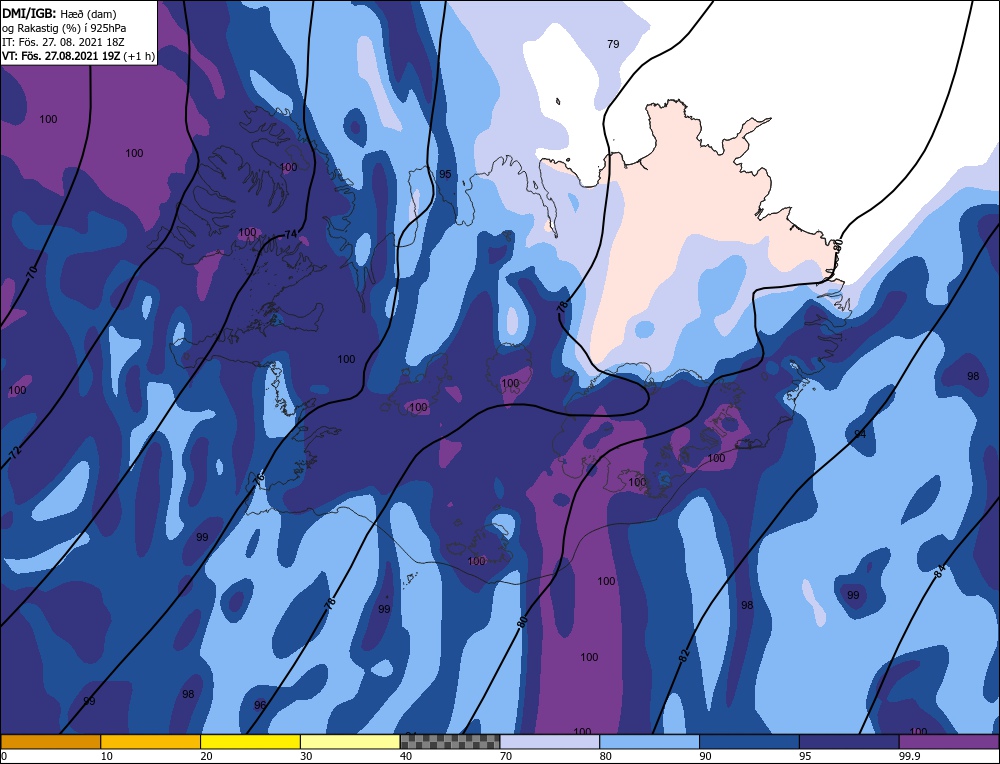This screenshot has width=1000, height=764.
Task: Select the gray checkered 40–70 legend swatch
Action: point(450,742)
